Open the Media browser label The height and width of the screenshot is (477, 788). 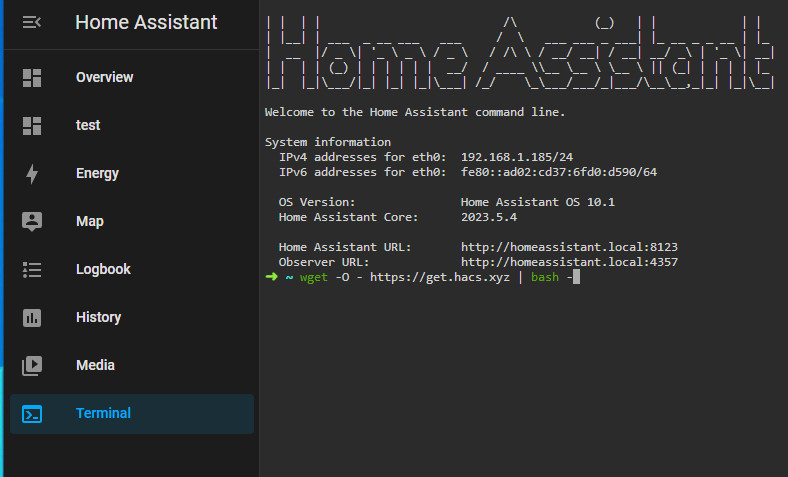coord(95,365)
